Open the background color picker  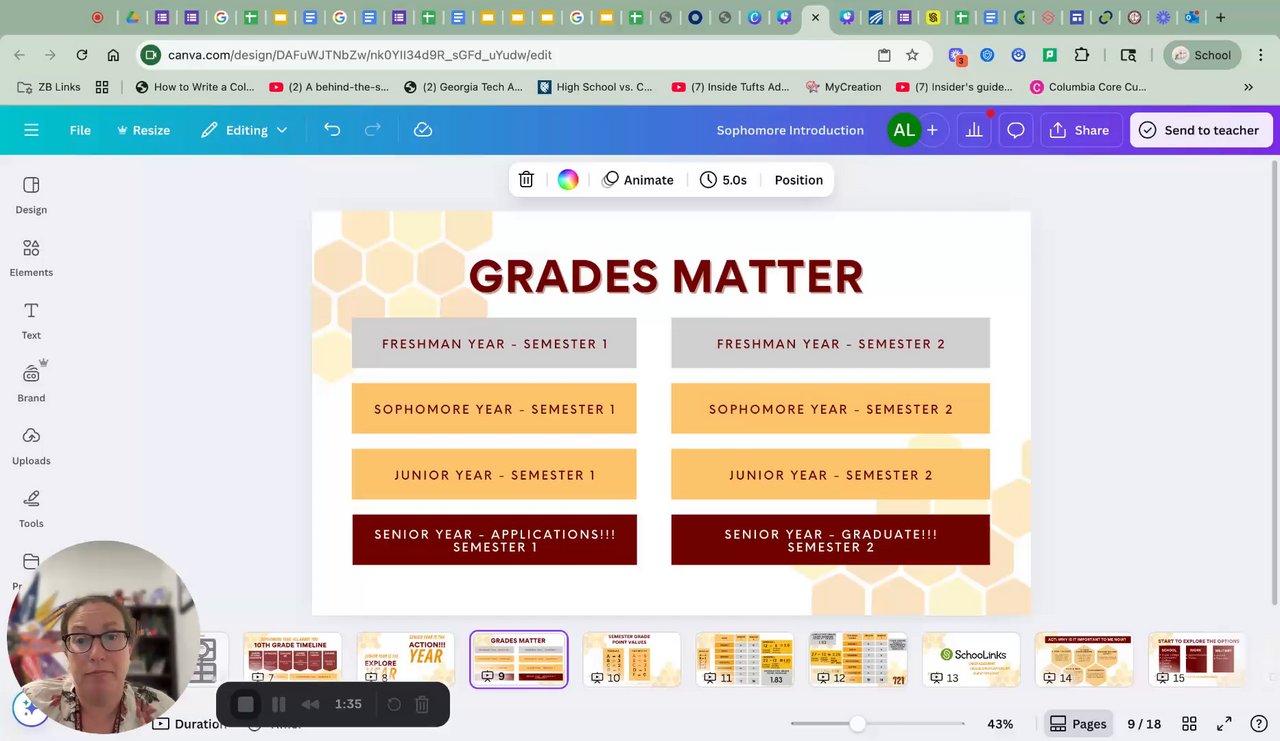568,180
